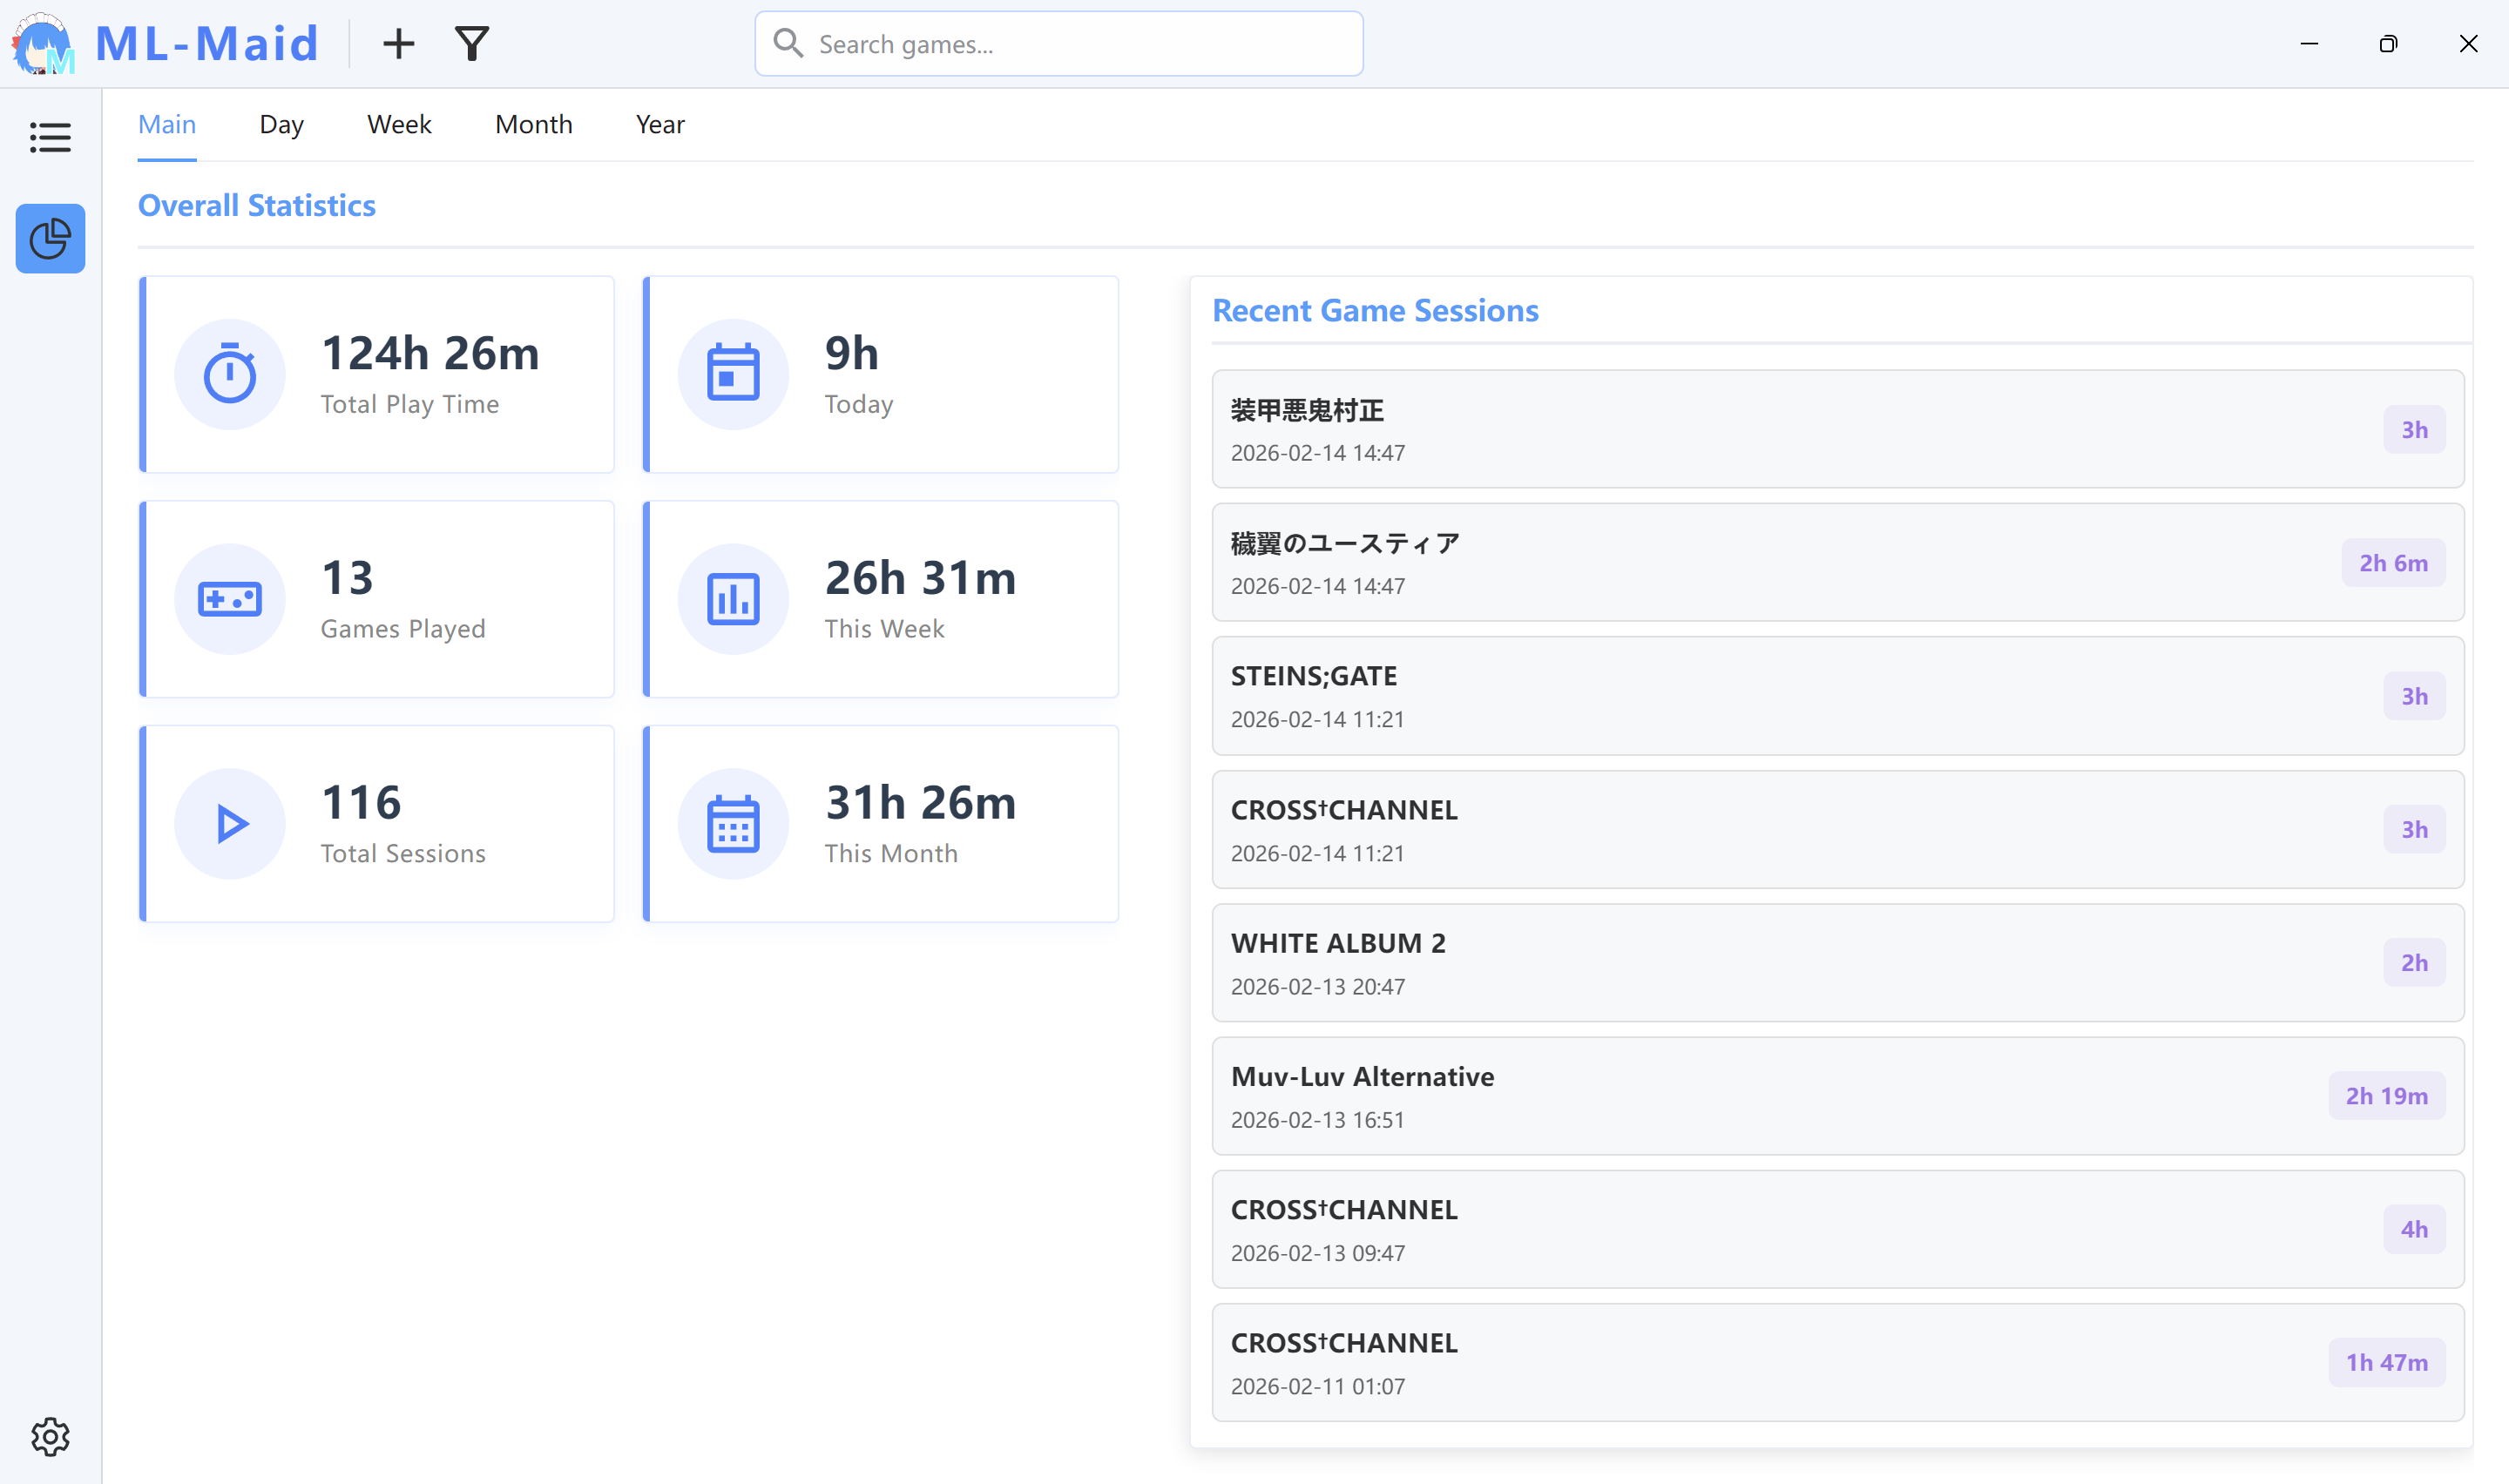Click the 2h 19m duration badge
The image size is (2509, 1484).
[x=2386, y=1096]
